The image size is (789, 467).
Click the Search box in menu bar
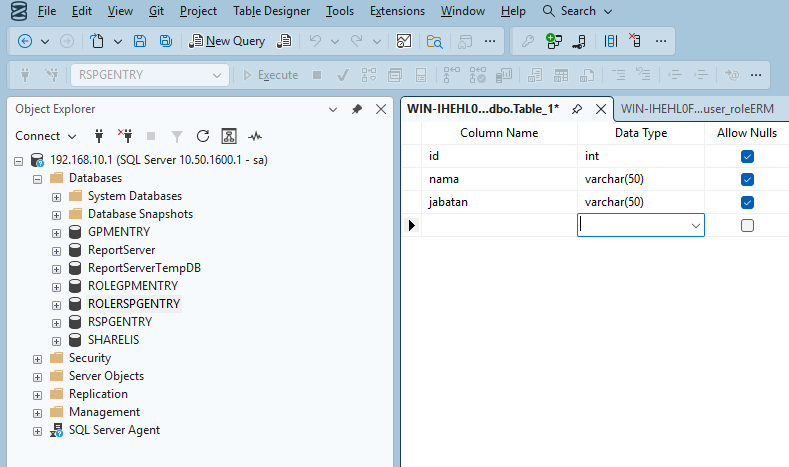[x=577, y=11]
